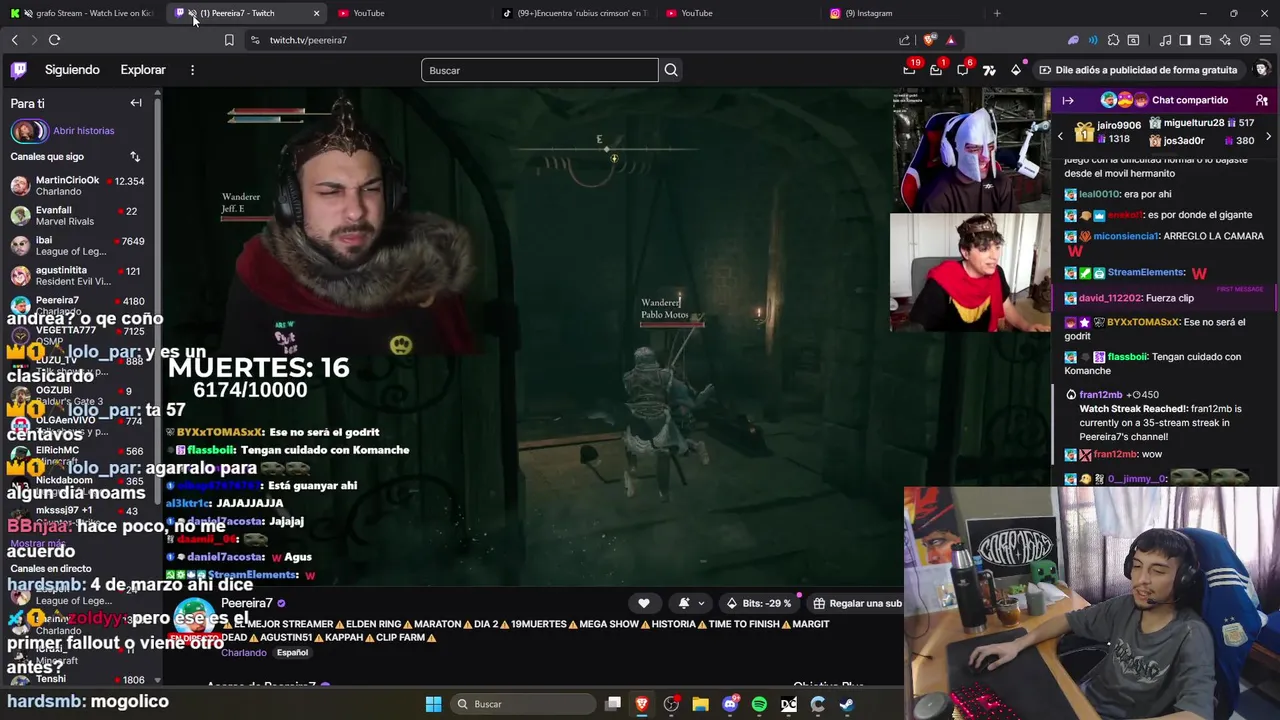Open the browser extensions puzzle icon

click(1113, 40)
